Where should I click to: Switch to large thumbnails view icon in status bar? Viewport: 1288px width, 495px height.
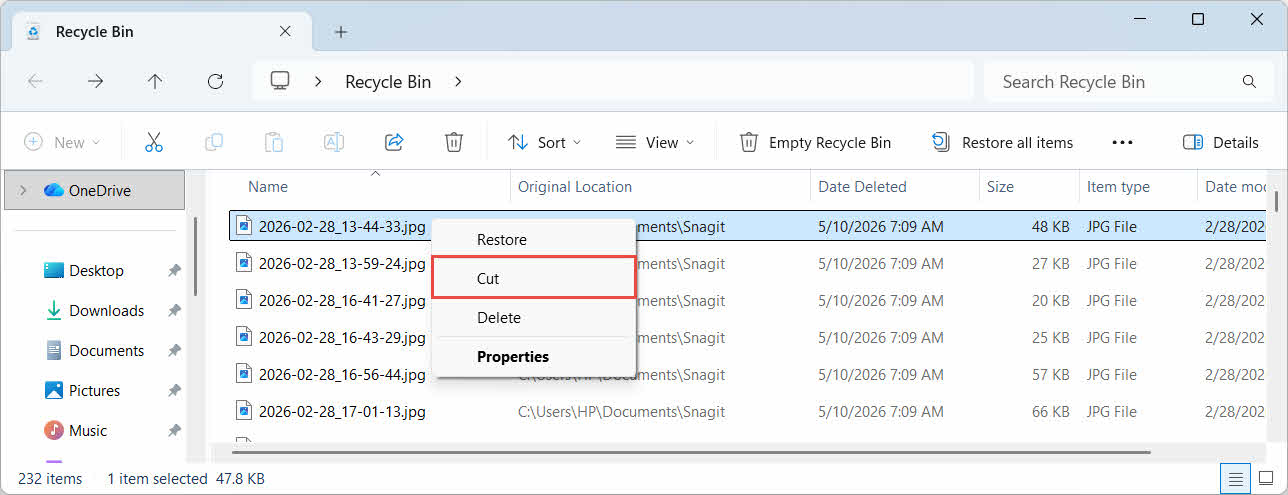coord(1265,479)
